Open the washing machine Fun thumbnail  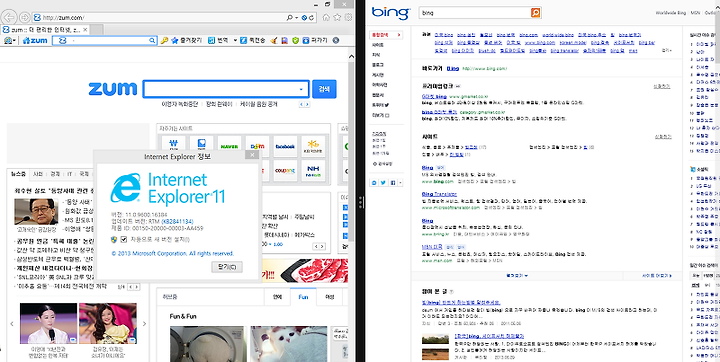click(208, 344)
